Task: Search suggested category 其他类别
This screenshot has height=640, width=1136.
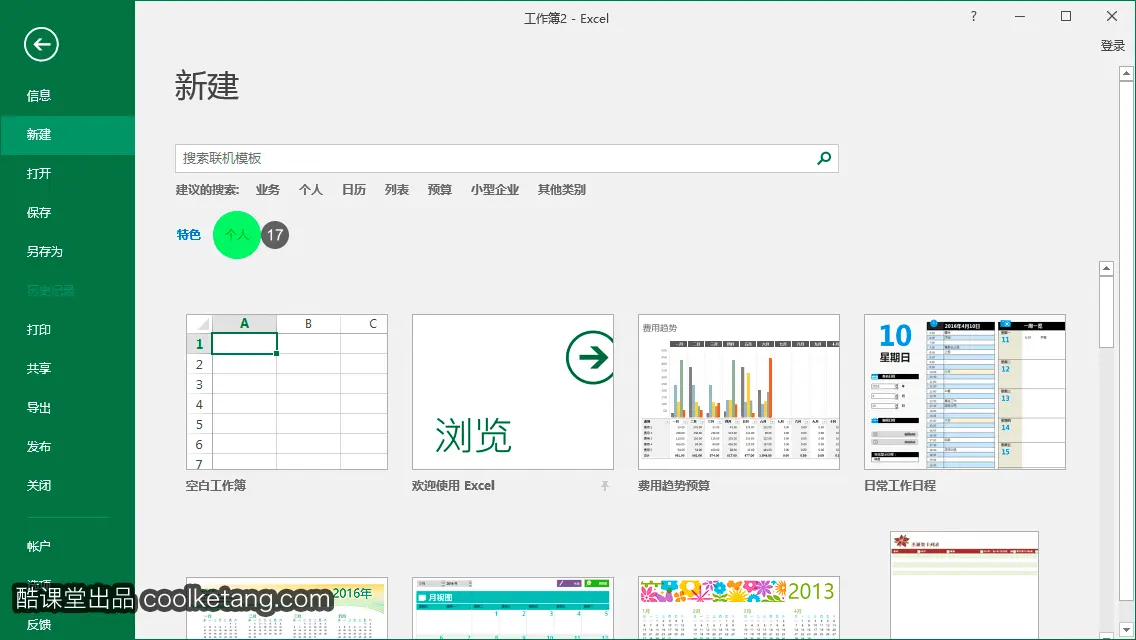Action: coord(561,190)
